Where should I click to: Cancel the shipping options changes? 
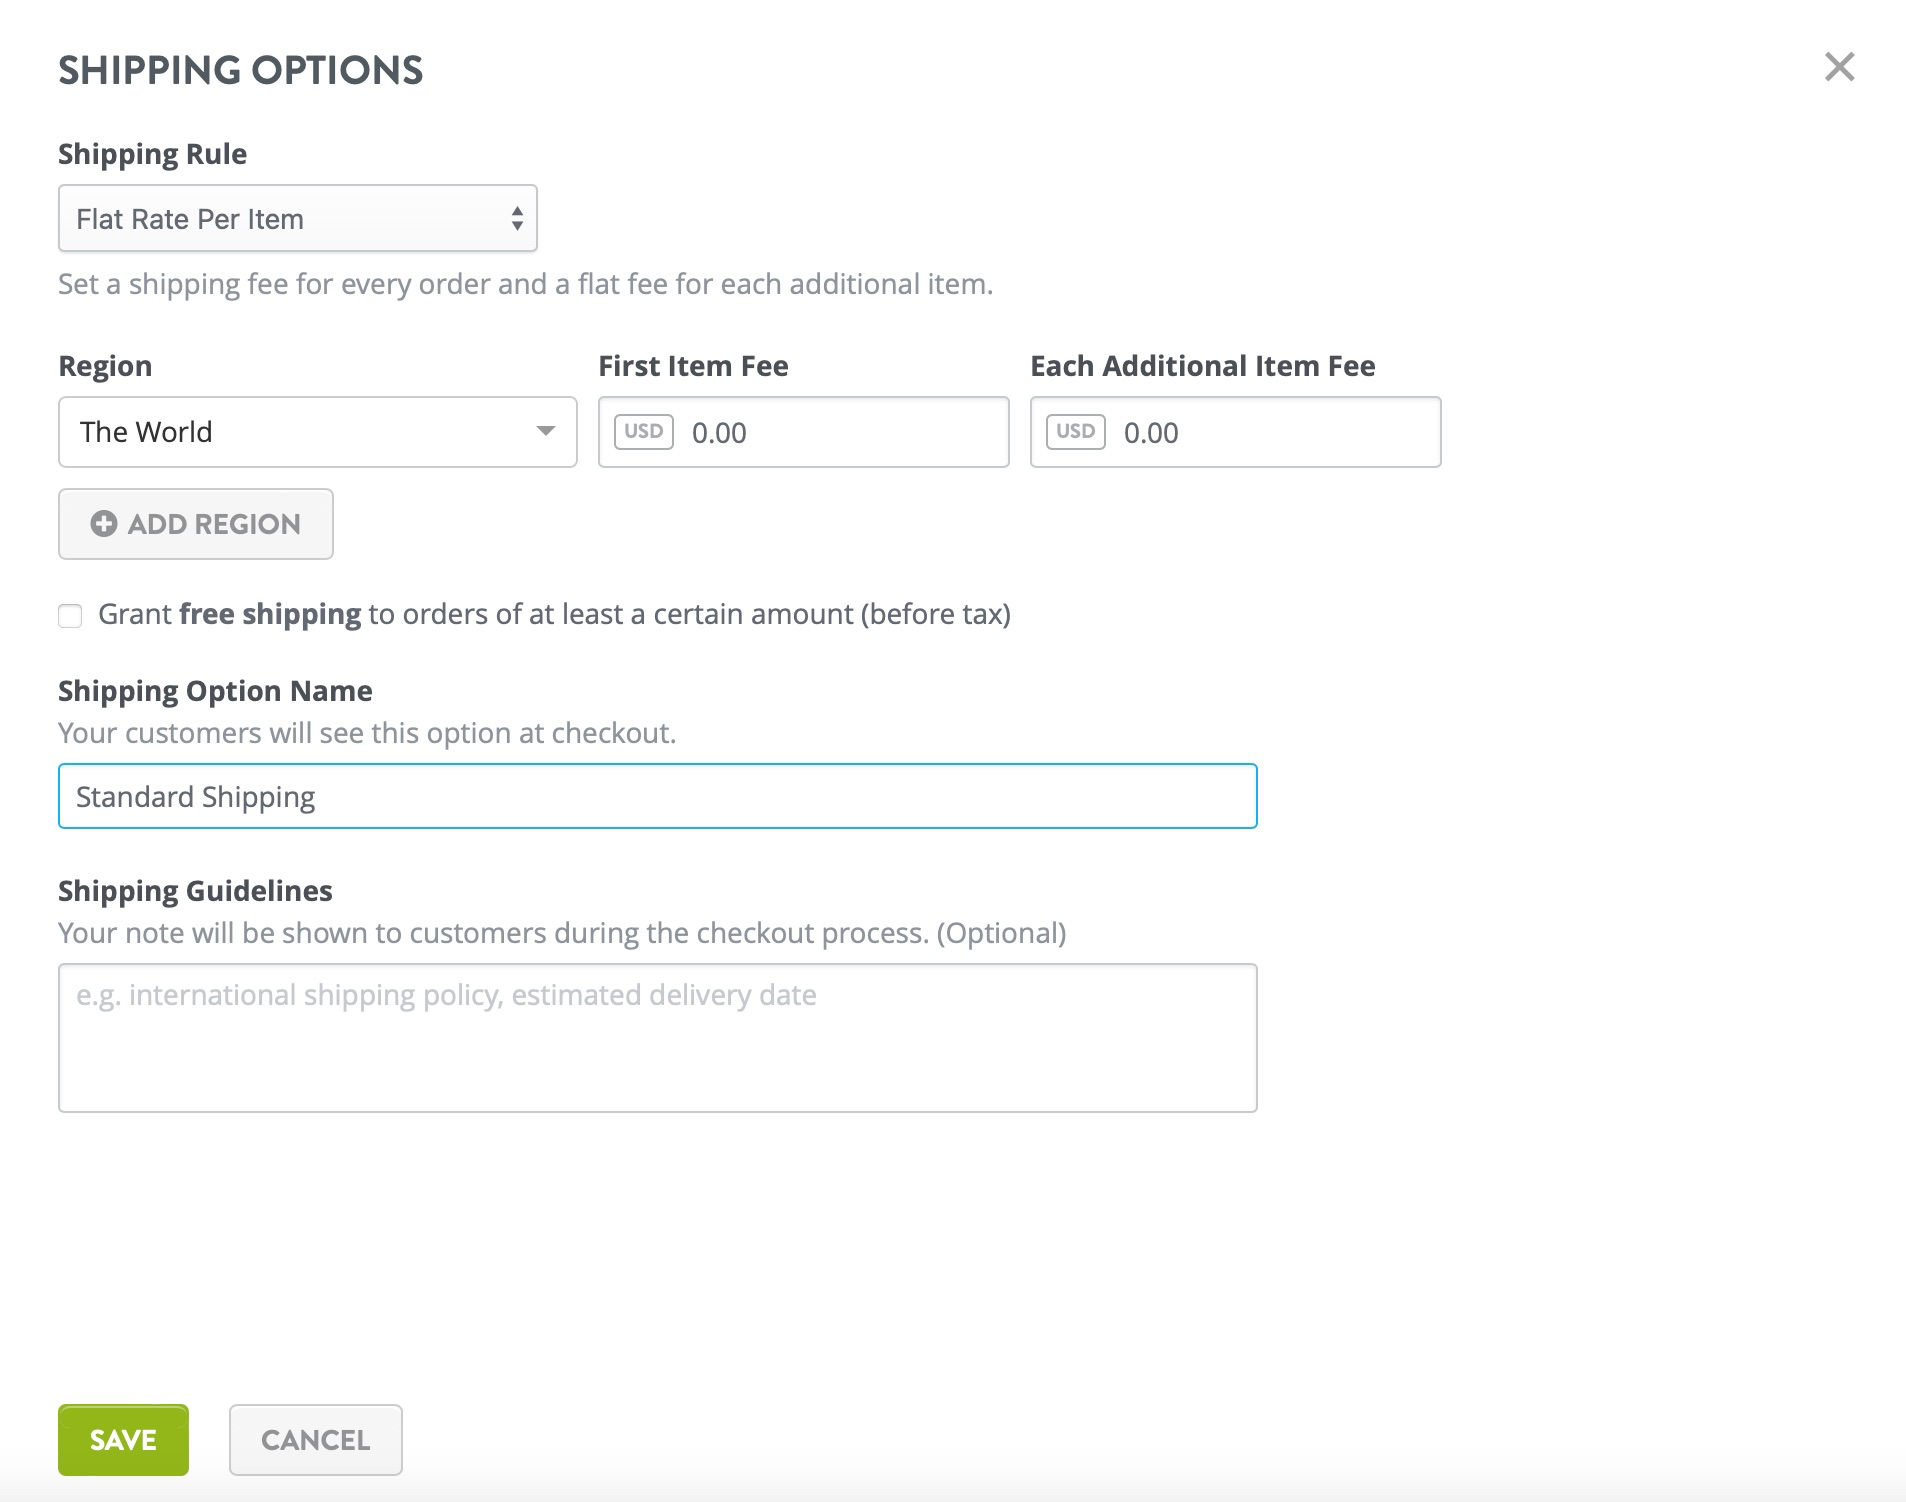point(315,1440)
